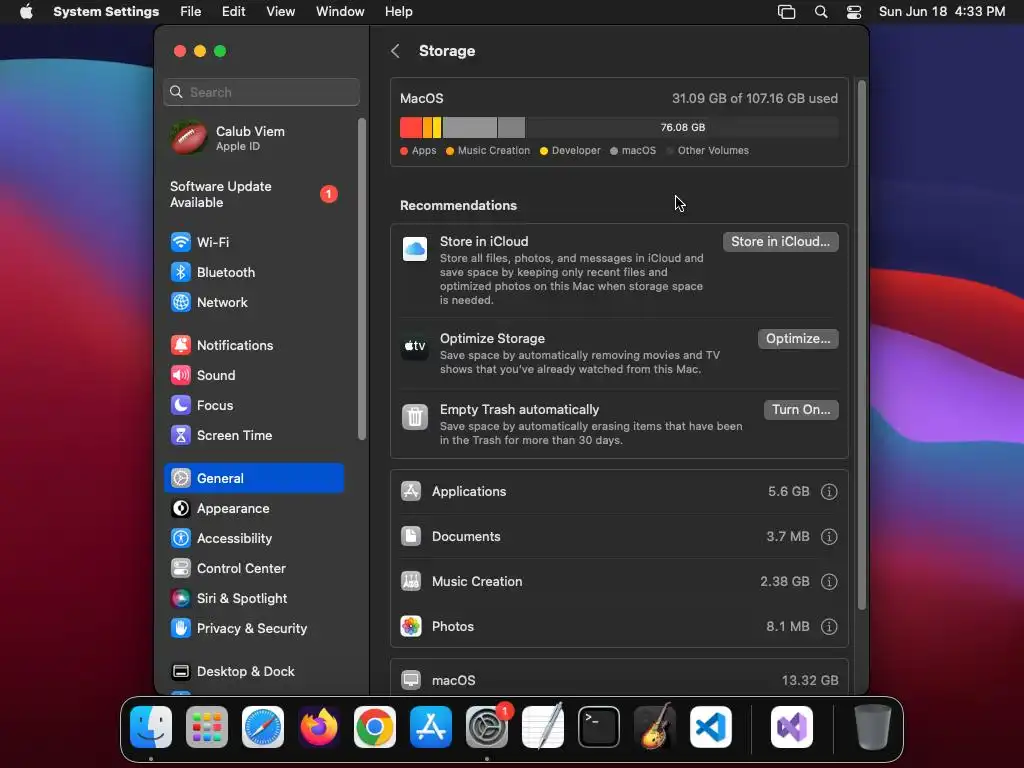Show info for Applications storage

pyautogui.click(x=829, y=492)
